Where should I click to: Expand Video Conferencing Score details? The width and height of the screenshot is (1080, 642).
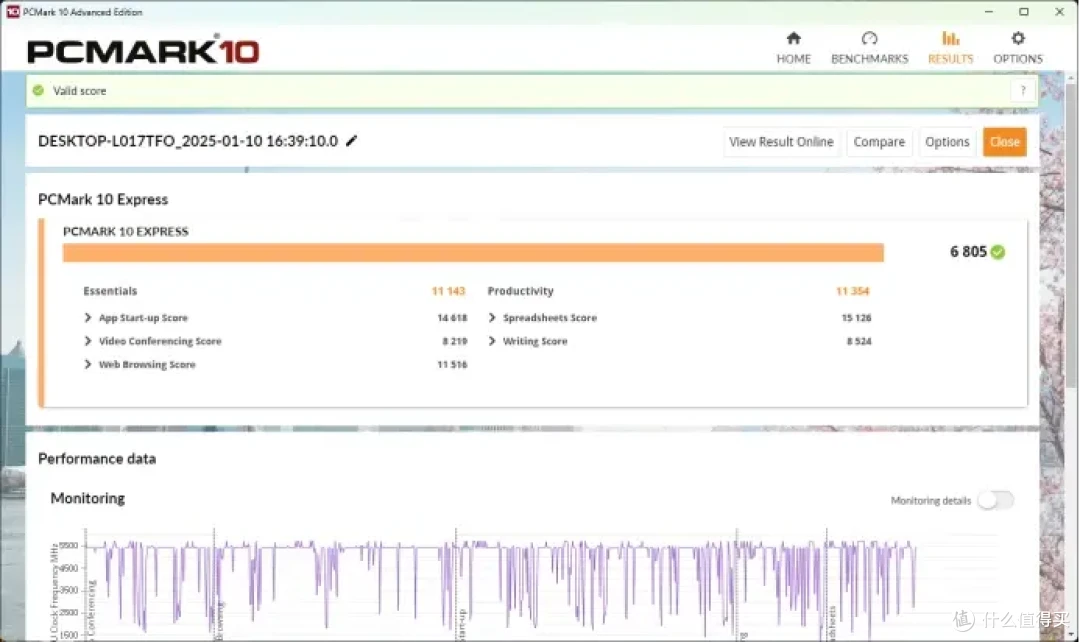click(87, 341)
